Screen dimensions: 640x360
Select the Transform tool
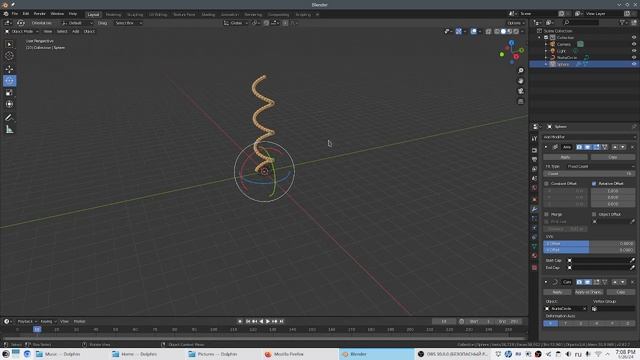pyautogui.click(x=9, y=104)
